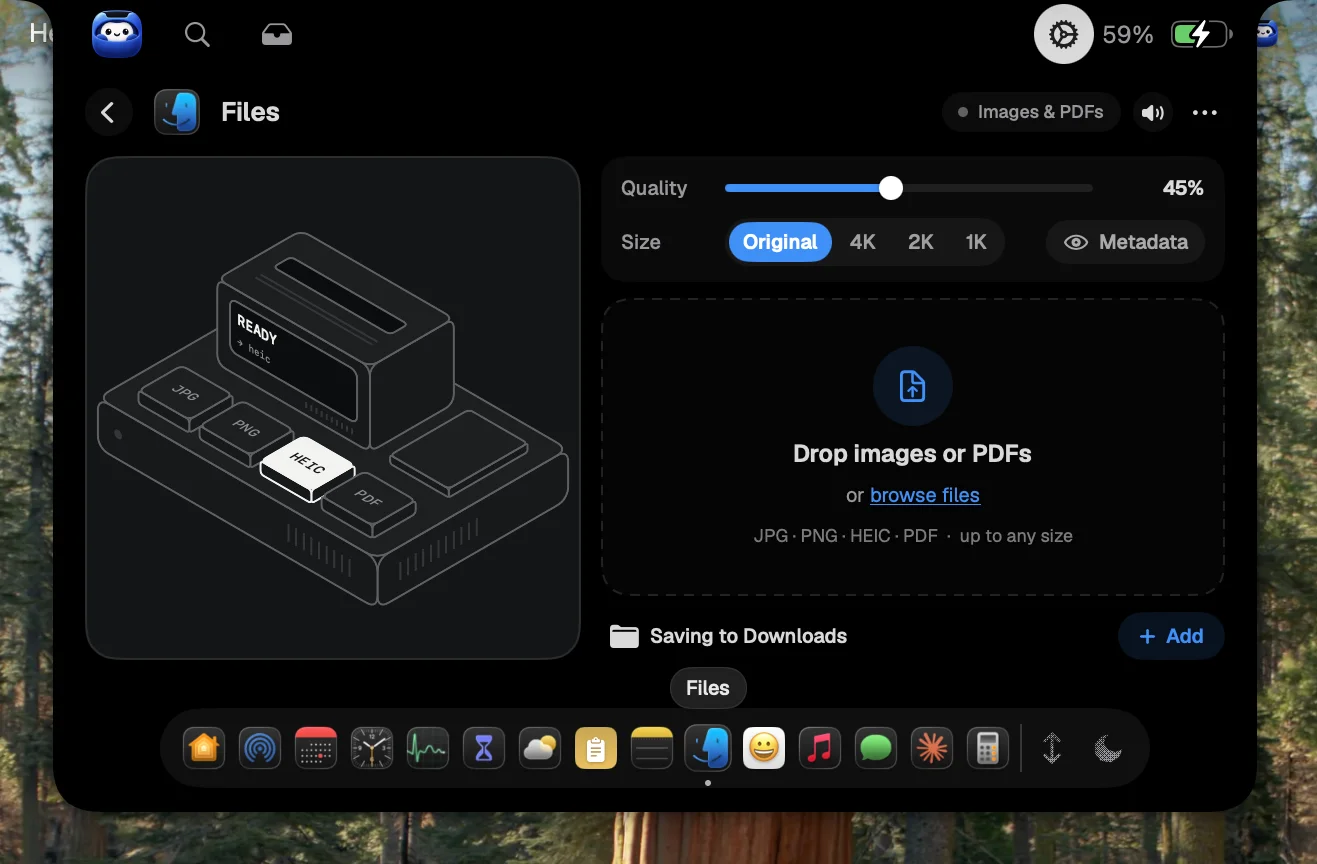Viewport: 1317px width, 864px height.
Task: Click the Finder Files icon in dock
Action: [x=708, y=748]
